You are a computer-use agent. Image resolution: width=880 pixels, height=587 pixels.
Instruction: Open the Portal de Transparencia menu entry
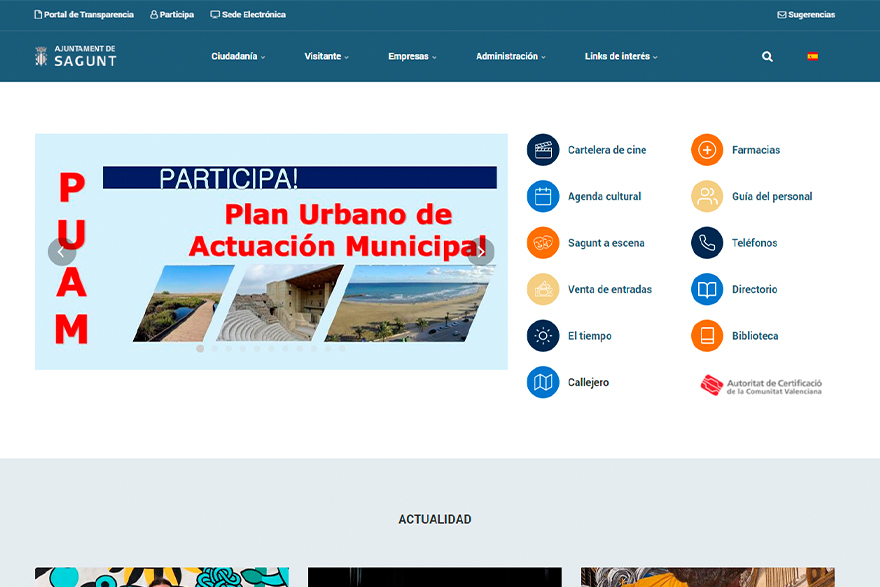coord(83,14)
